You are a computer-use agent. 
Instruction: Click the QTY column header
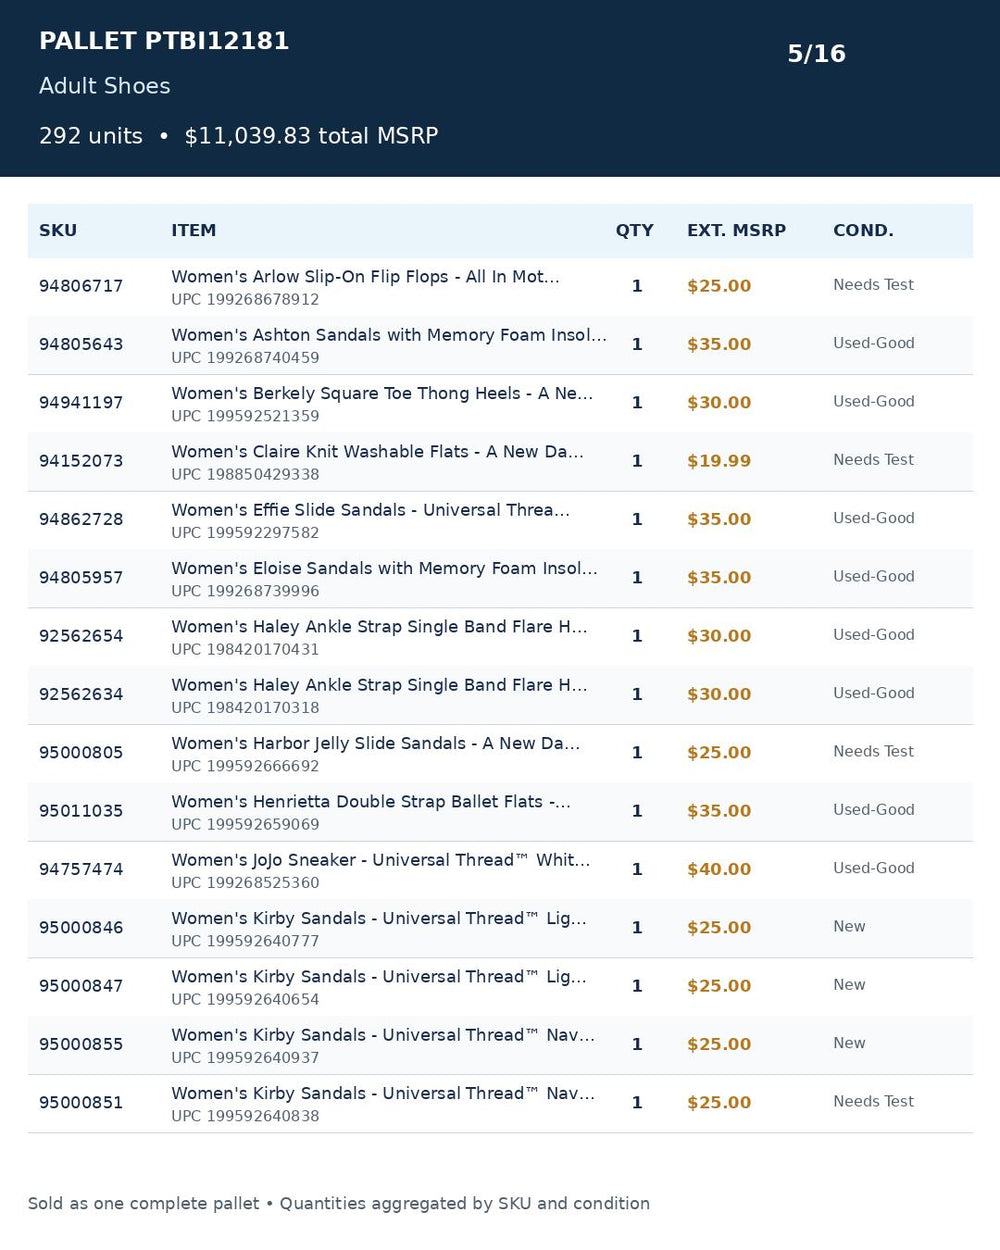[634, 231]
